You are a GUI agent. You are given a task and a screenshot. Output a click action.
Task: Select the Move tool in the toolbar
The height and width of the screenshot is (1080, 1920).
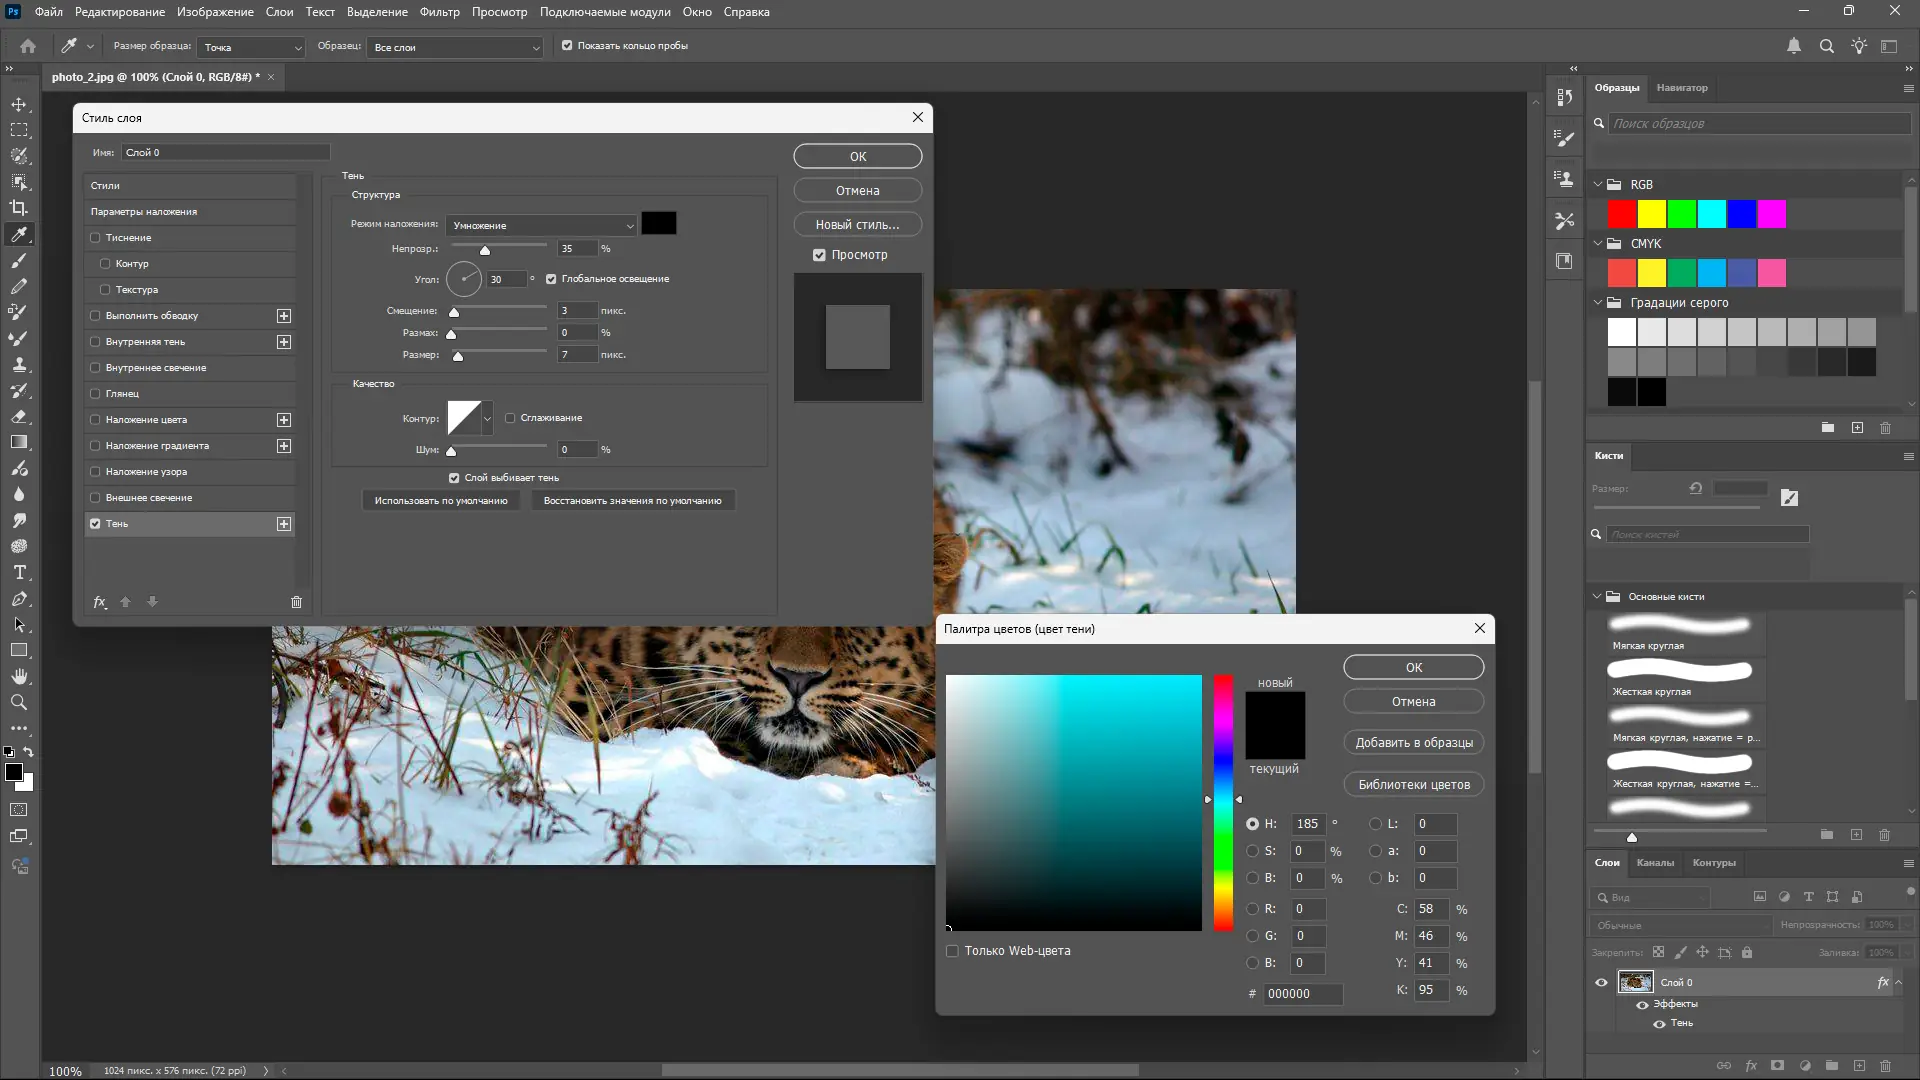click(x=19, y=104)
